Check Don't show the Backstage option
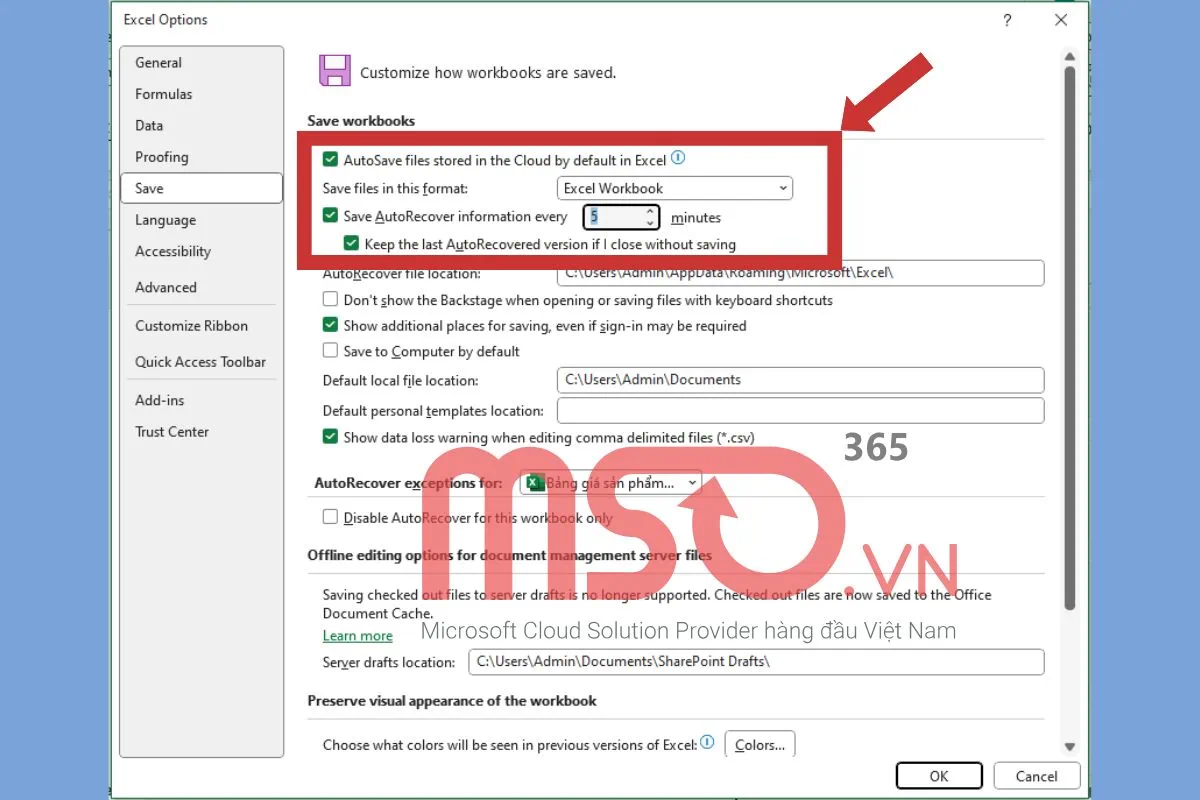 tap(330, 300)
